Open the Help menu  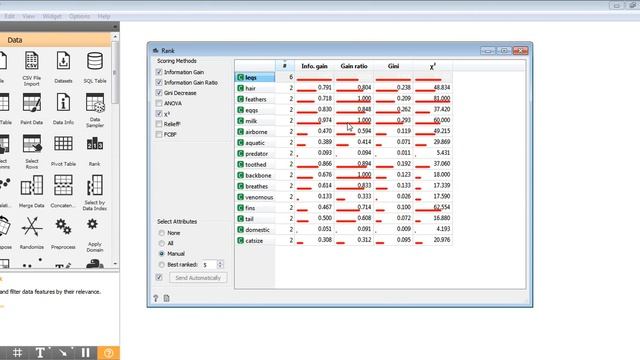point(104,16)
